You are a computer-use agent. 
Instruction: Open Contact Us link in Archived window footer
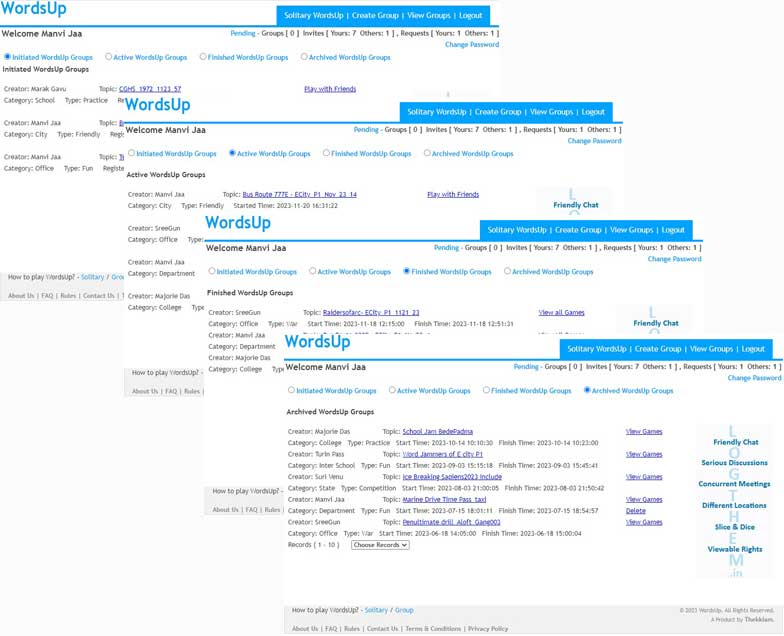tap(382, 628)
